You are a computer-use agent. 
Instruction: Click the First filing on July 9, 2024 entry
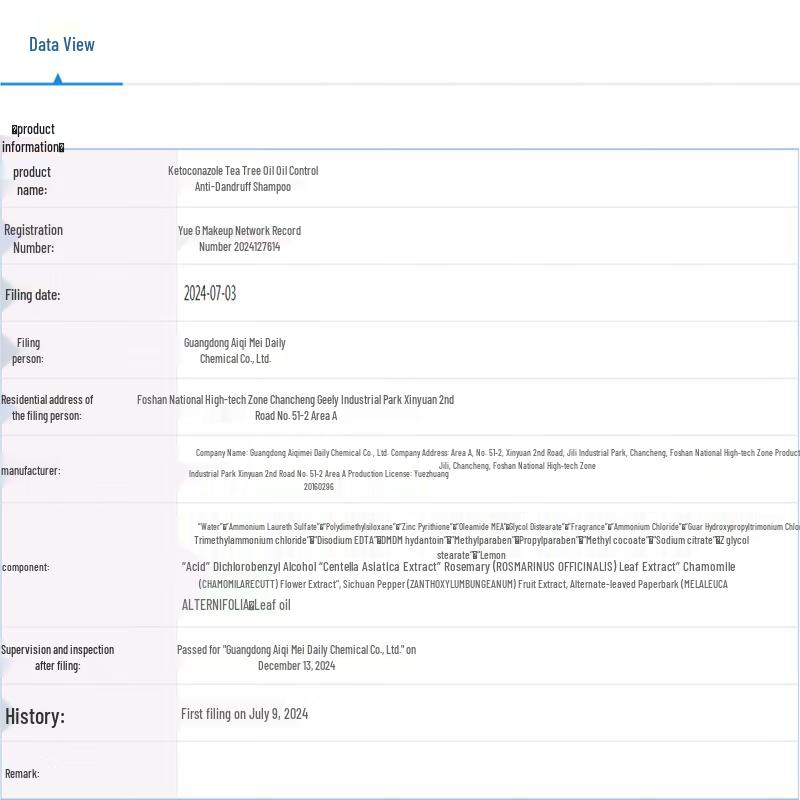244,714
